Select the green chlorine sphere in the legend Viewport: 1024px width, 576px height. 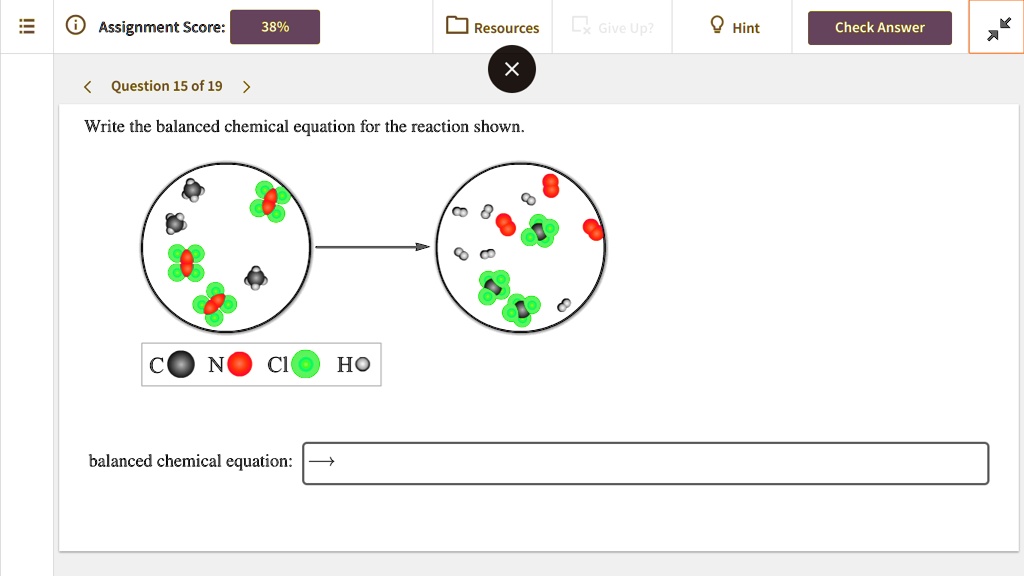305,364
